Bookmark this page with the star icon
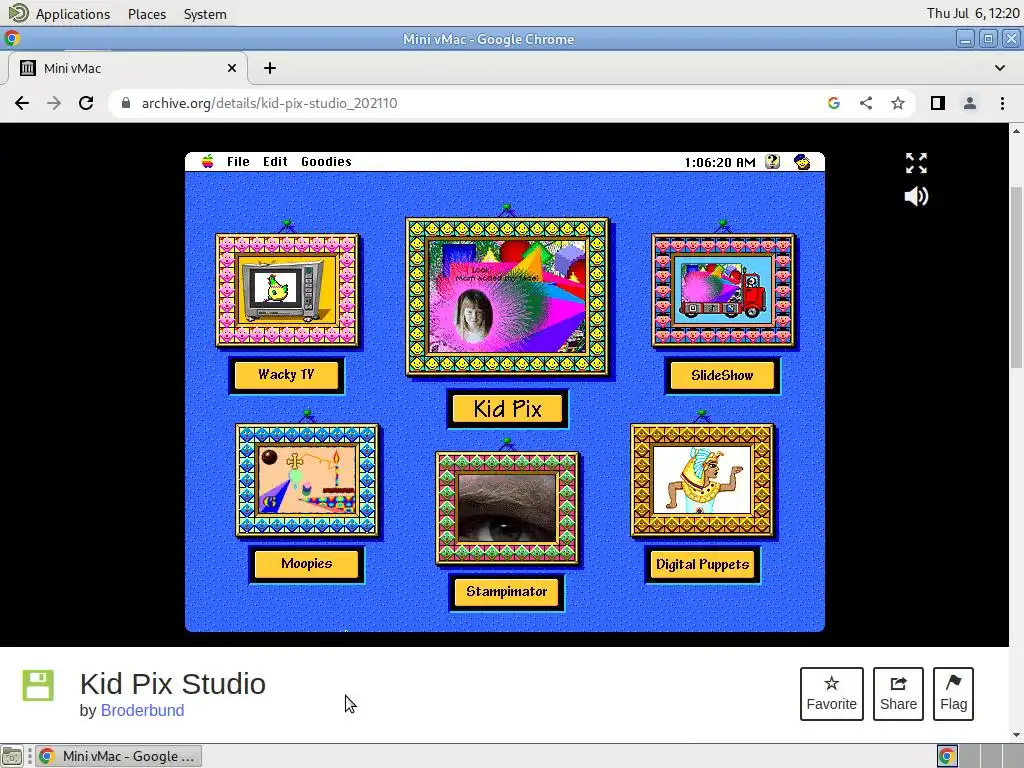The image size is (1024, 768). [x=898, y=103]
